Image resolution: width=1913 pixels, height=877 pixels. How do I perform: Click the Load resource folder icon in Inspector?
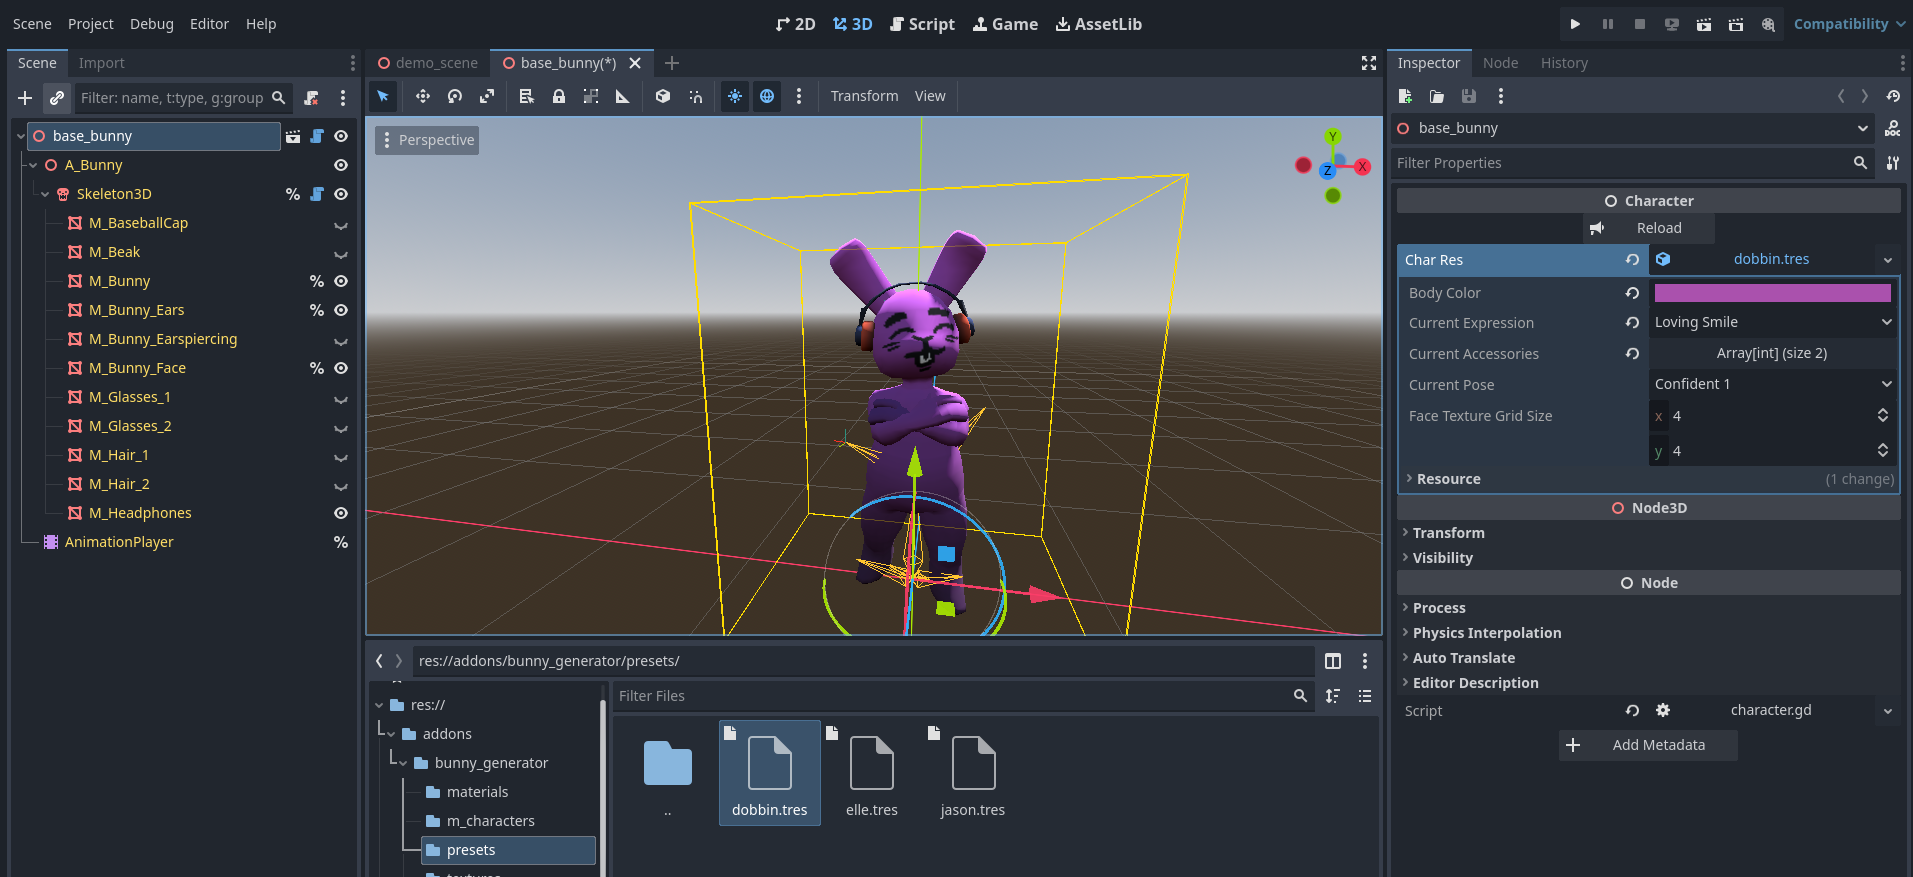[1437, 96]
